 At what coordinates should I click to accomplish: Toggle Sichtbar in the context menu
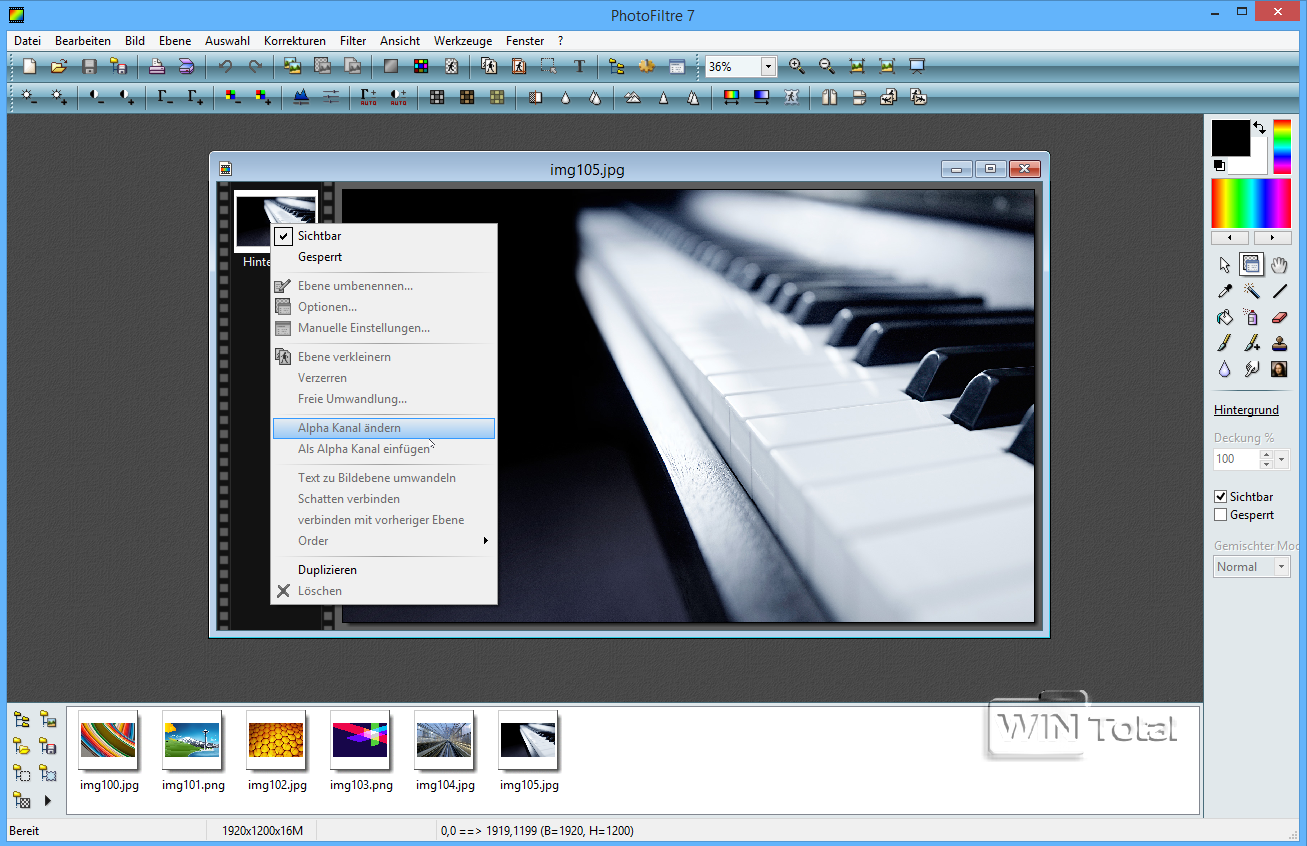point(320,236)
